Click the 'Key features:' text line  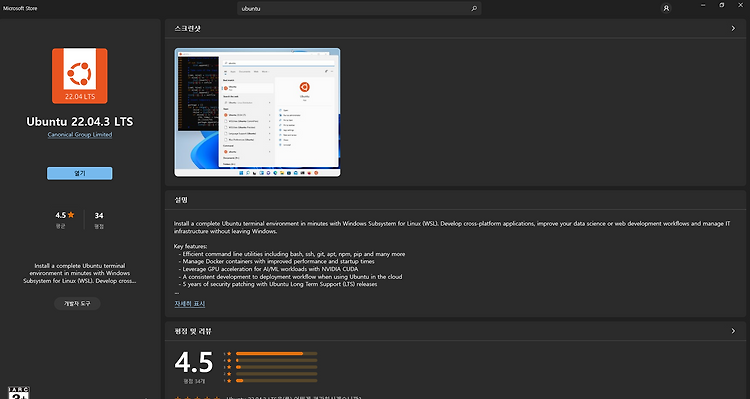190,246
